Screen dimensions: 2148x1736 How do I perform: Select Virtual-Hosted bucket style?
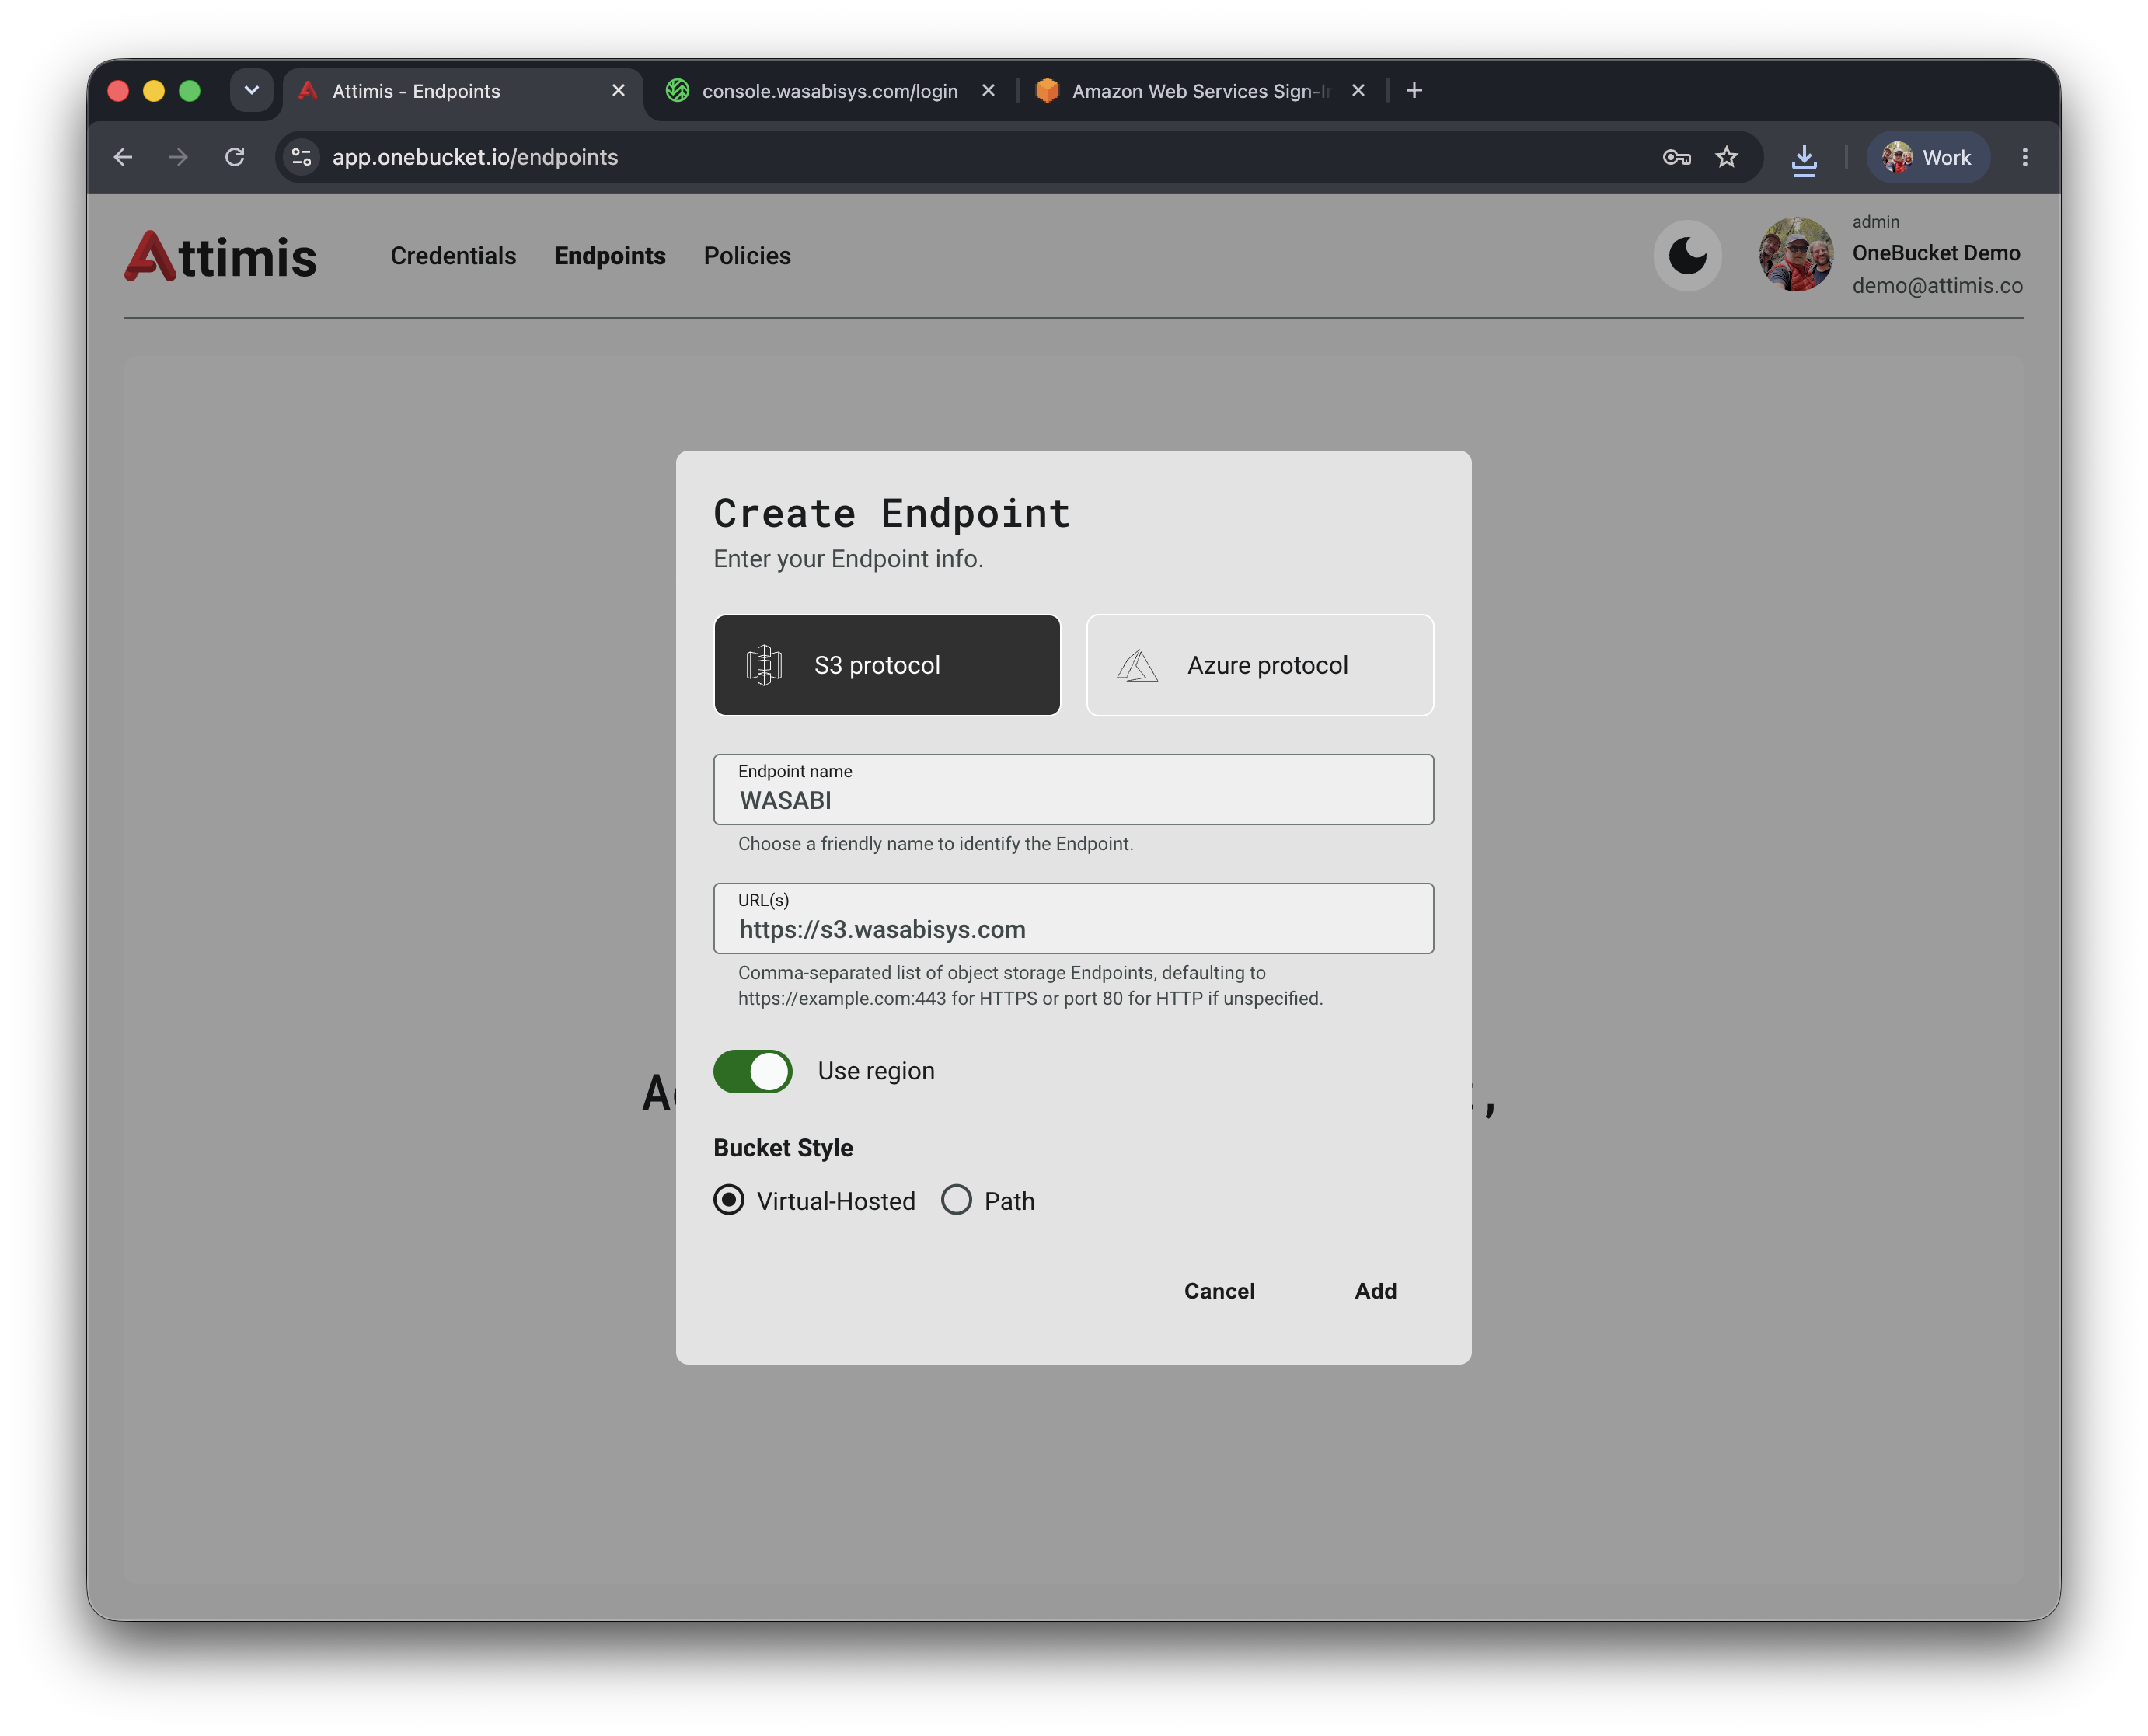(x=729, y=1200)
